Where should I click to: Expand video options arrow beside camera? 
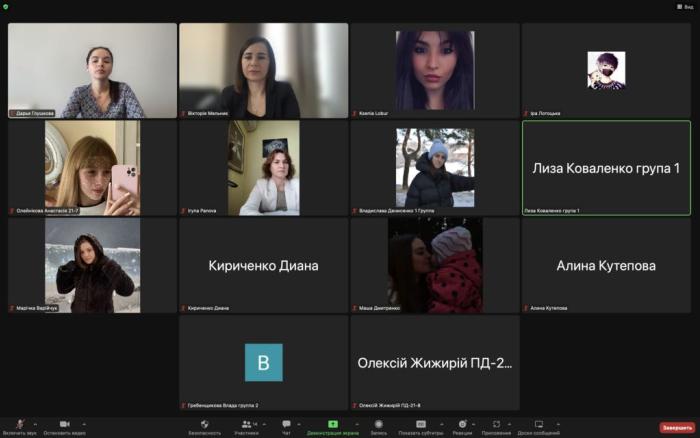pos(83,423)
